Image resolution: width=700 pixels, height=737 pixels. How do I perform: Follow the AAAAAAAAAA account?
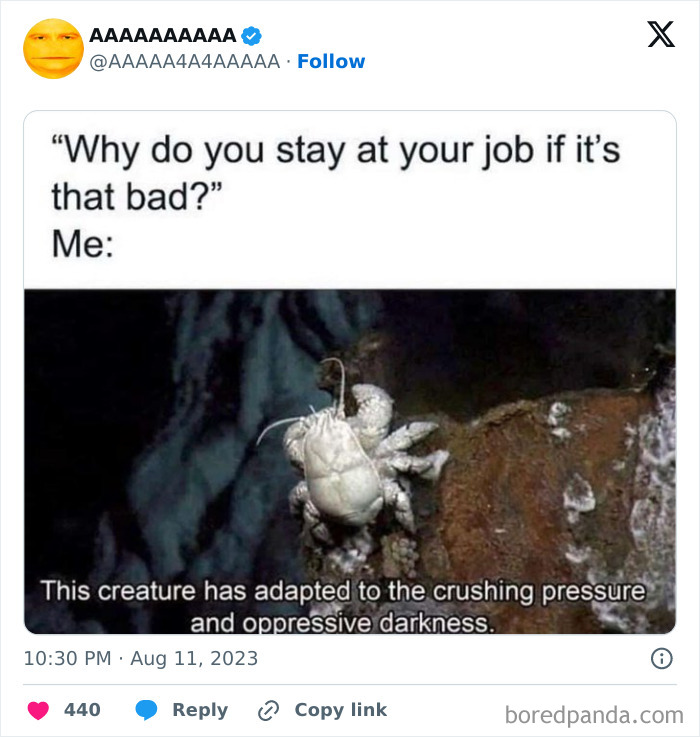pos(331,62)
